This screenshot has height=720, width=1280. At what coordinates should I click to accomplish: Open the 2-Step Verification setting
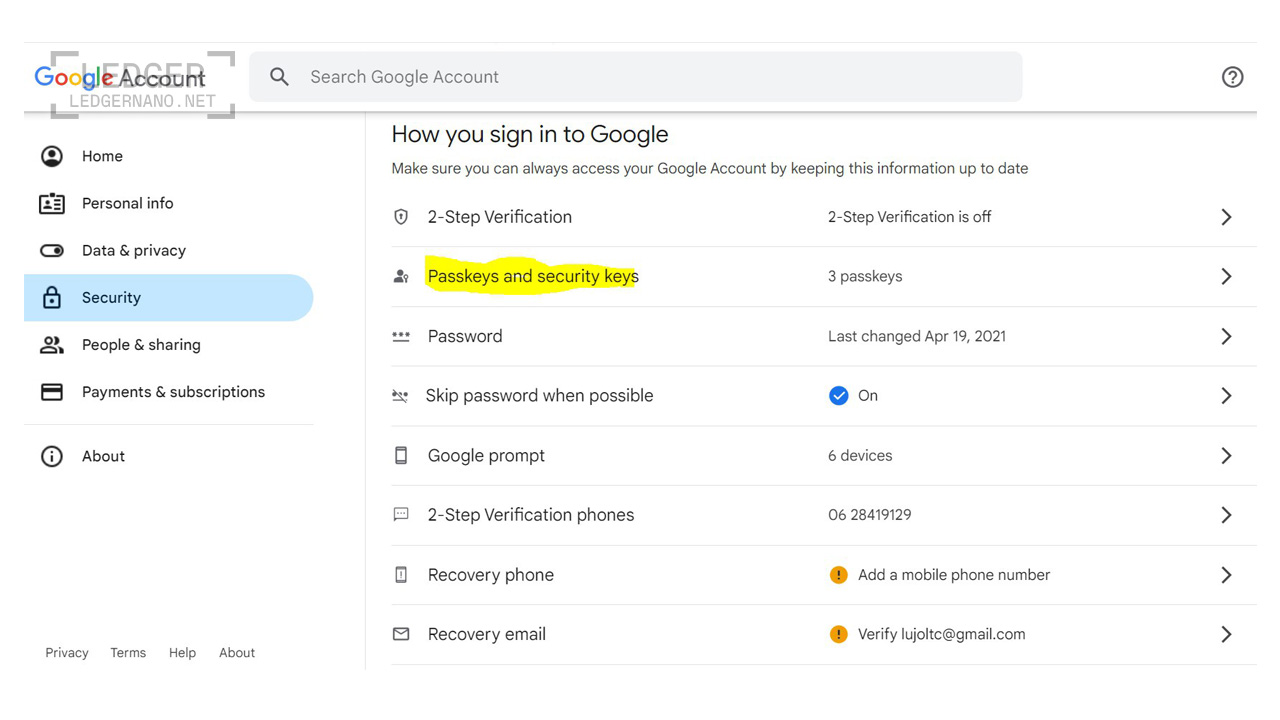pos(500,217)
